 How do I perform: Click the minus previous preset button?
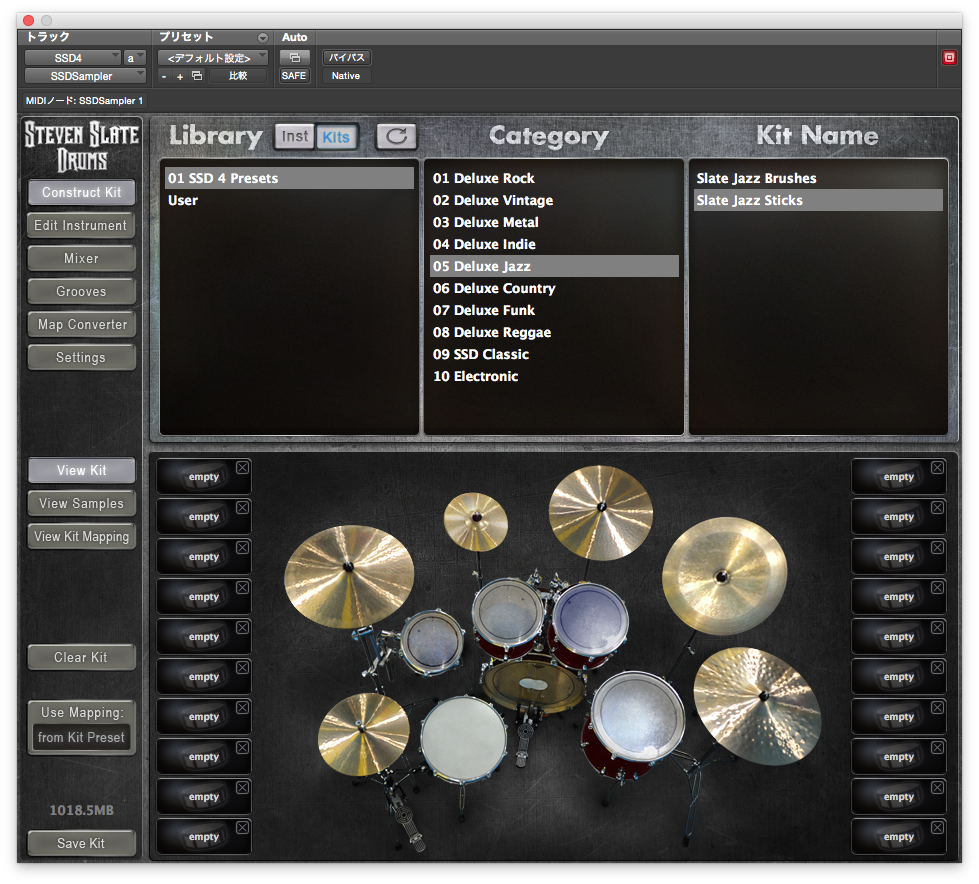click(164, 76)
